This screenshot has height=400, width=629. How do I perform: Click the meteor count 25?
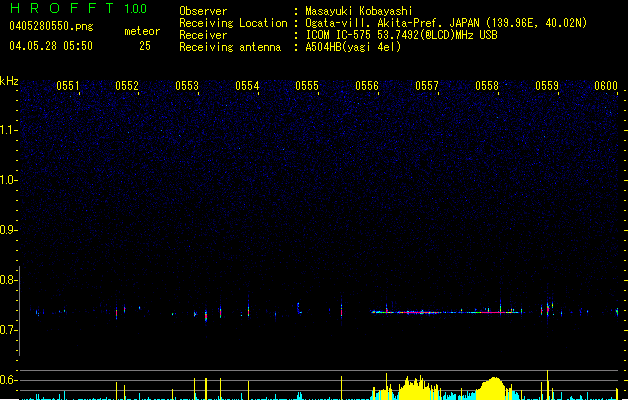(x=145, y=46)
